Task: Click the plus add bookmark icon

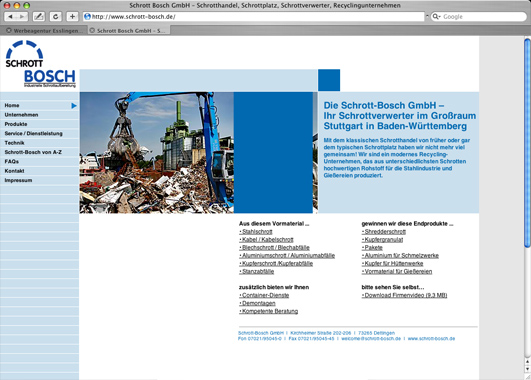Action: pos(72,16)
